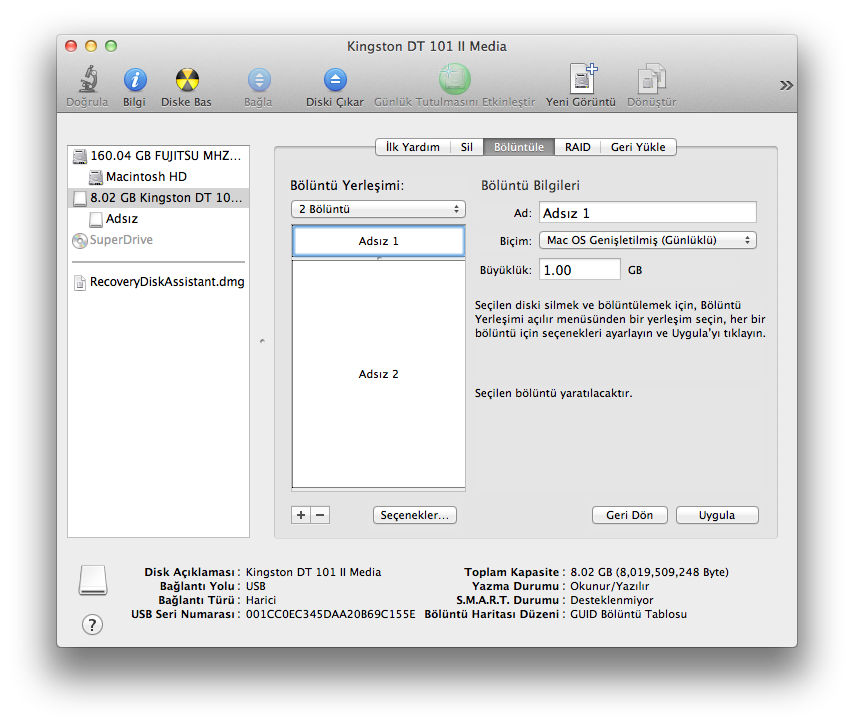
Task: Open the 2 Bölüntü layout dropdown
Action: [378, 209]
